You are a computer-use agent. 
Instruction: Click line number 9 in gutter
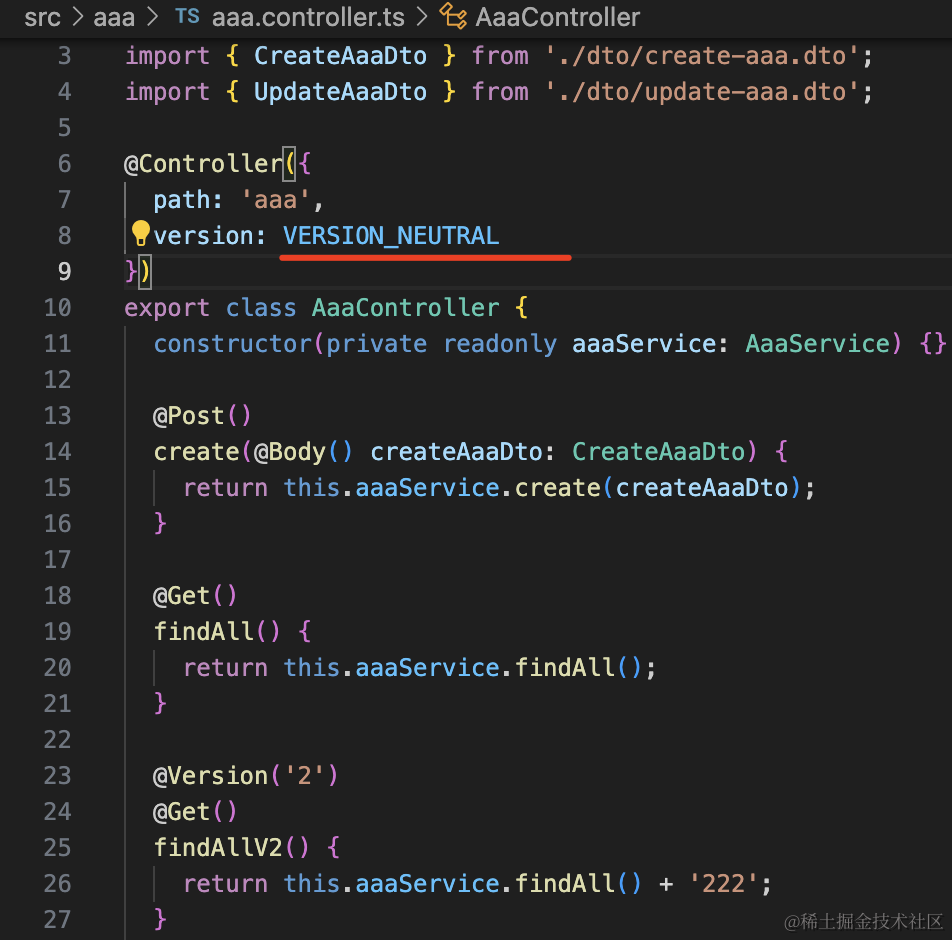click(64, 271)
